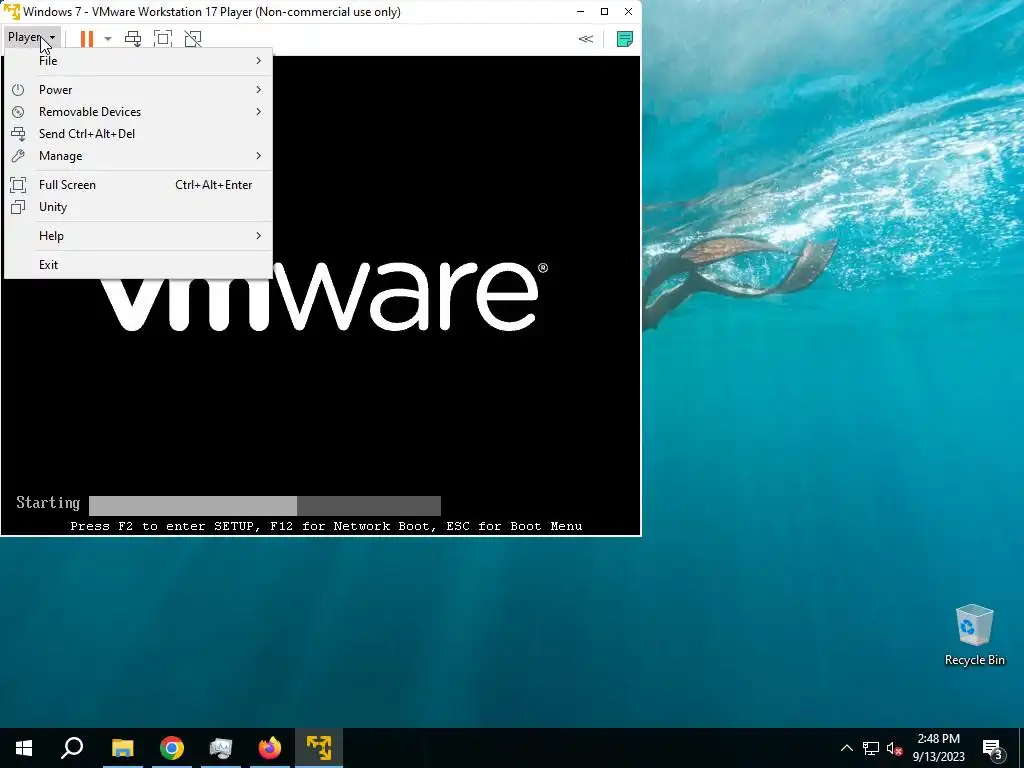
Task: Click the VMware icon in the title bar
Action: (x=12, y=12)
